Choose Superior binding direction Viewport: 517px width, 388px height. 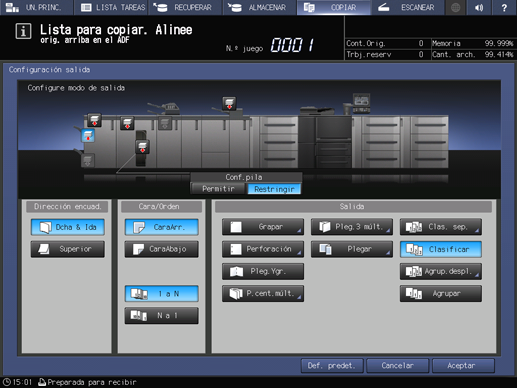(68, 249)
